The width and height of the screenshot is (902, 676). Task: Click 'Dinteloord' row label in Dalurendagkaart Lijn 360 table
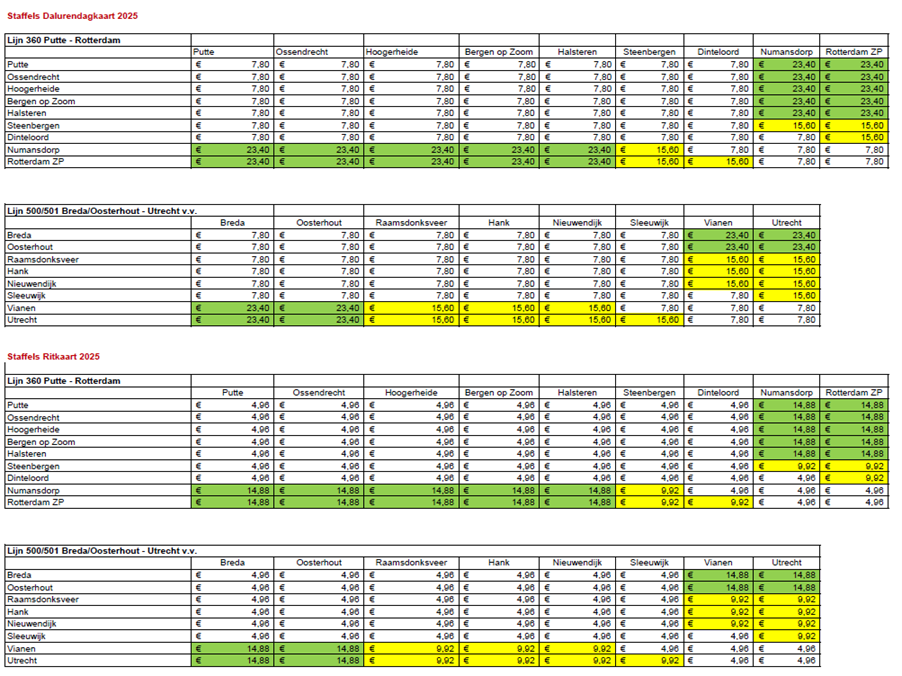click(30, 137)
